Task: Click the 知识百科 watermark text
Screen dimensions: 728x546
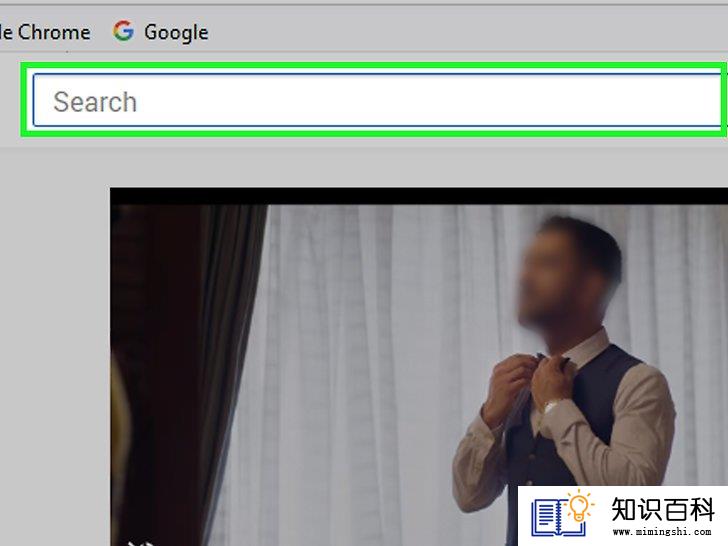Action: click(x=662, y=509)
